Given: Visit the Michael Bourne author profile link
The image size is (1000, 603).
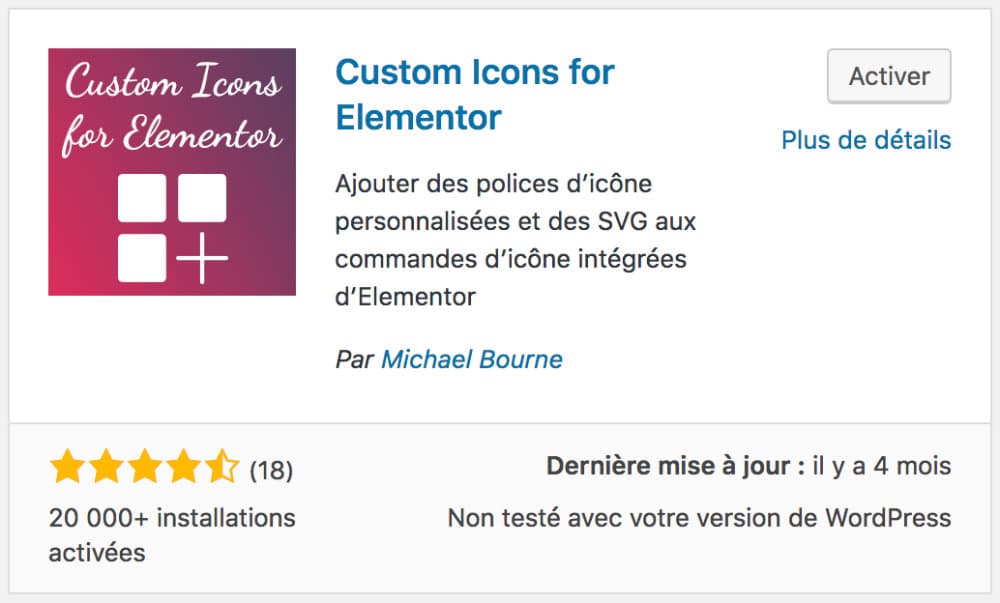Looking at the screenshot, I should coord(471,359).
